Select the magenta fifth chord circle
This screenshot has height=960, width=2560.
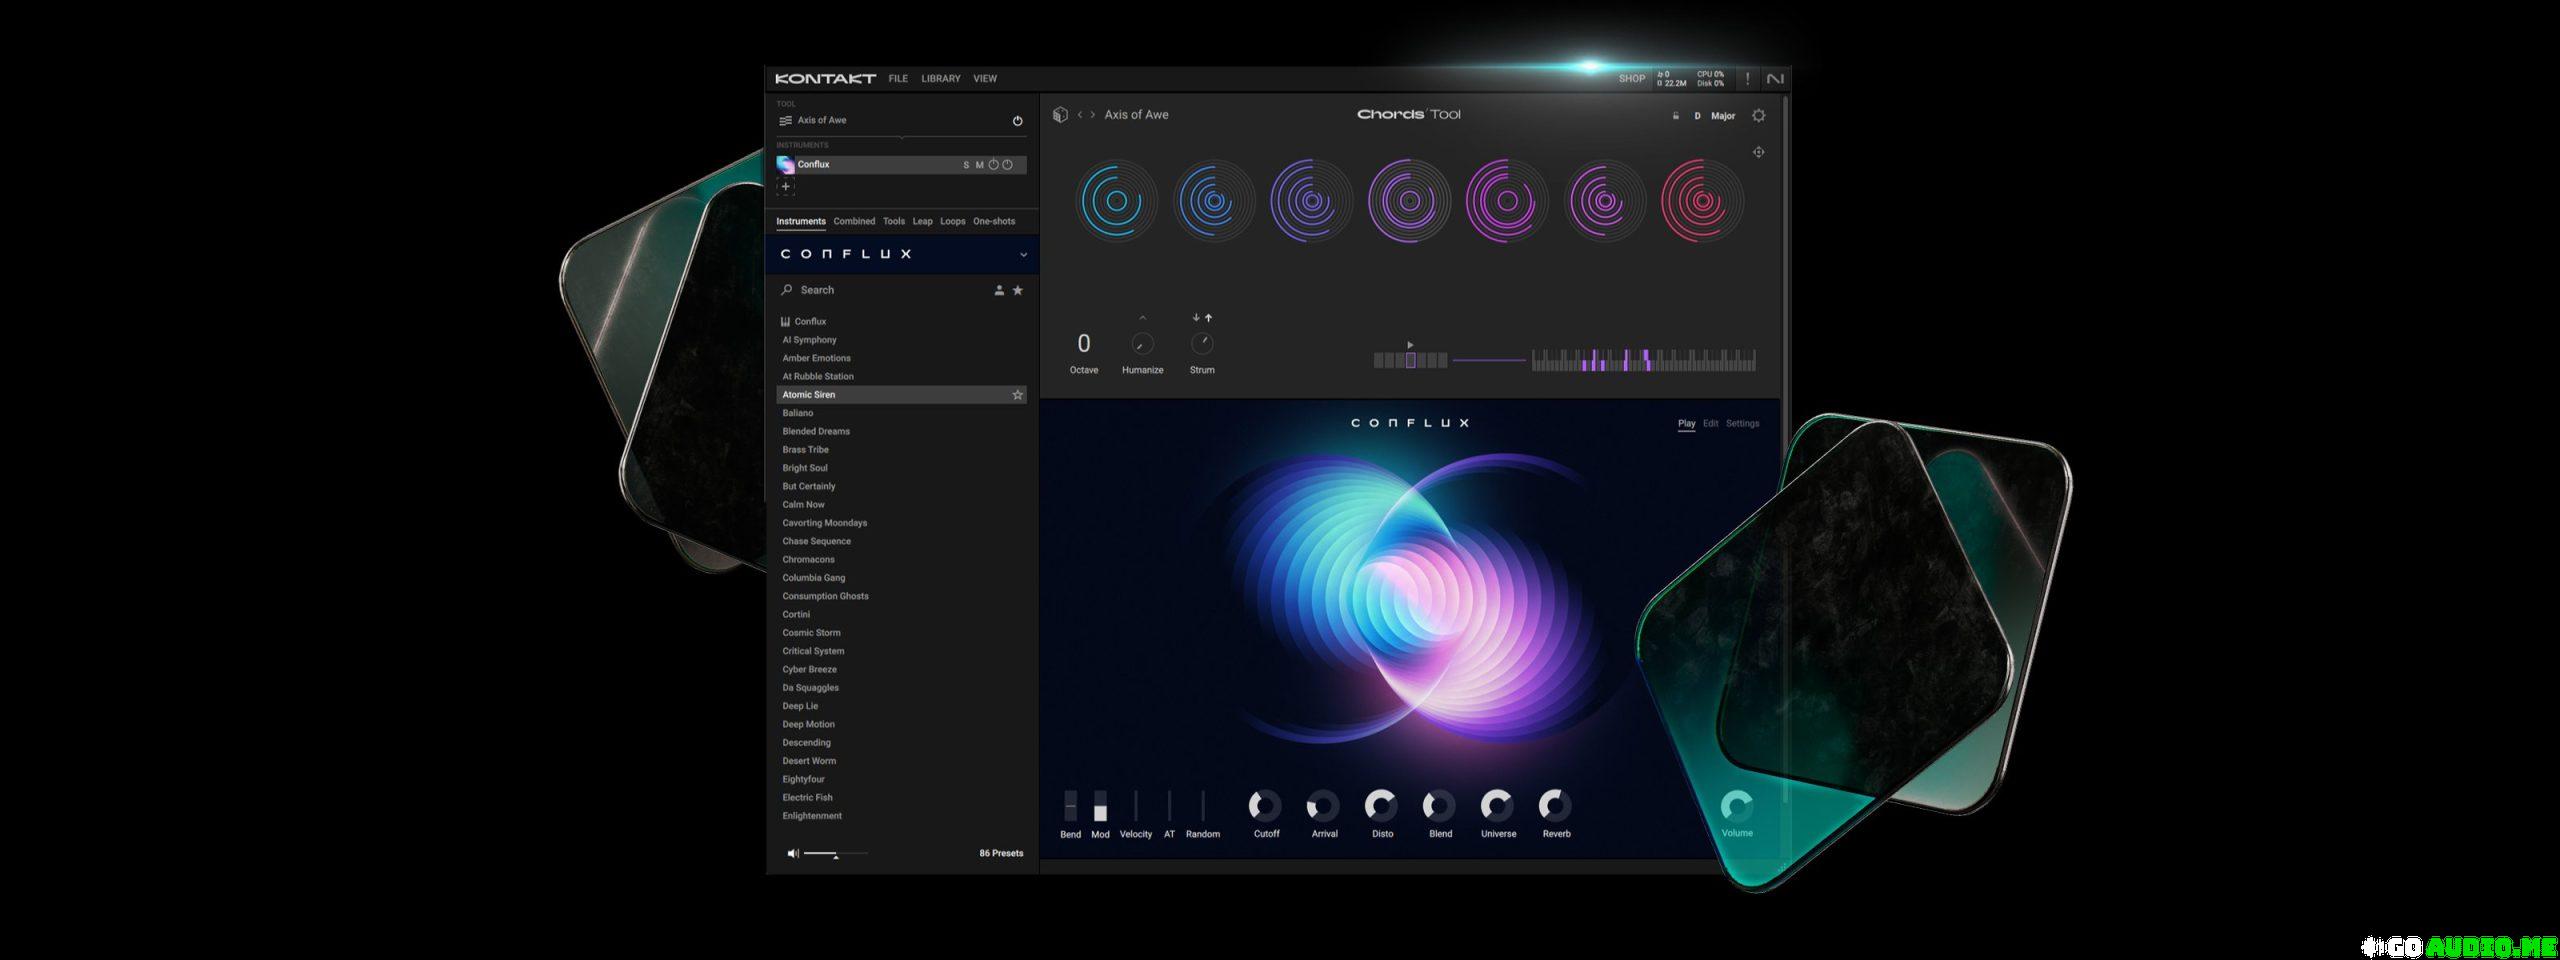pyautogui.click(x=1506, y=201)
